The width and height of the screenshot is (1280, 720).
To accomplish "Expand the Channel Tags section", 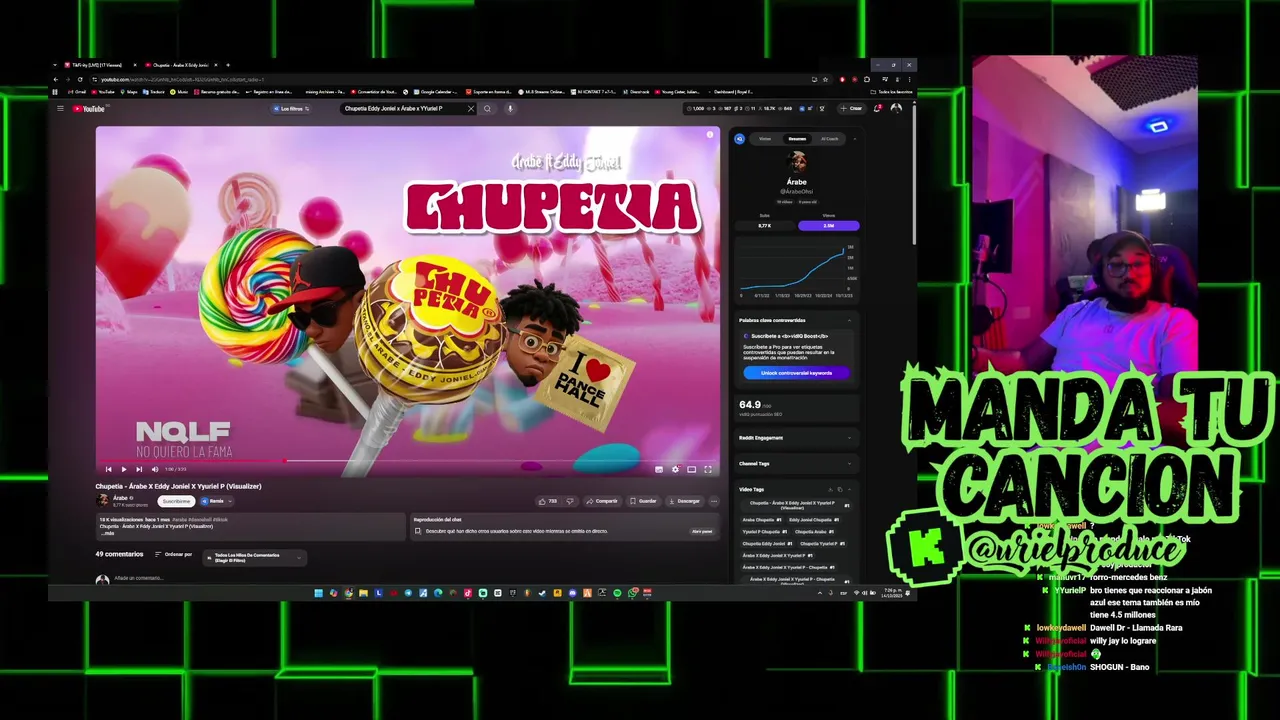I will coord(850,463).
